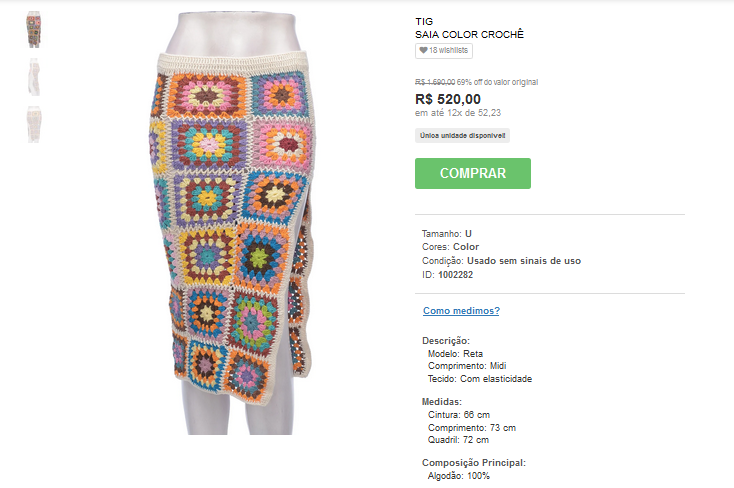This screenshot has width=734, height=488.
Task: Click the crossed-out original price R$ 1.690,00
Action: click(435, 82)
